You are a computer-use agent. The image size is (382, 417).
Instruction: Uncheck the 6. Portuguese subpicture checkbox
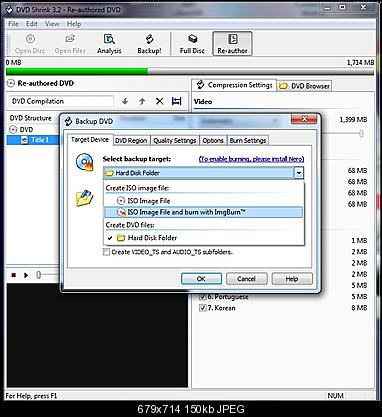coord(203,297)
